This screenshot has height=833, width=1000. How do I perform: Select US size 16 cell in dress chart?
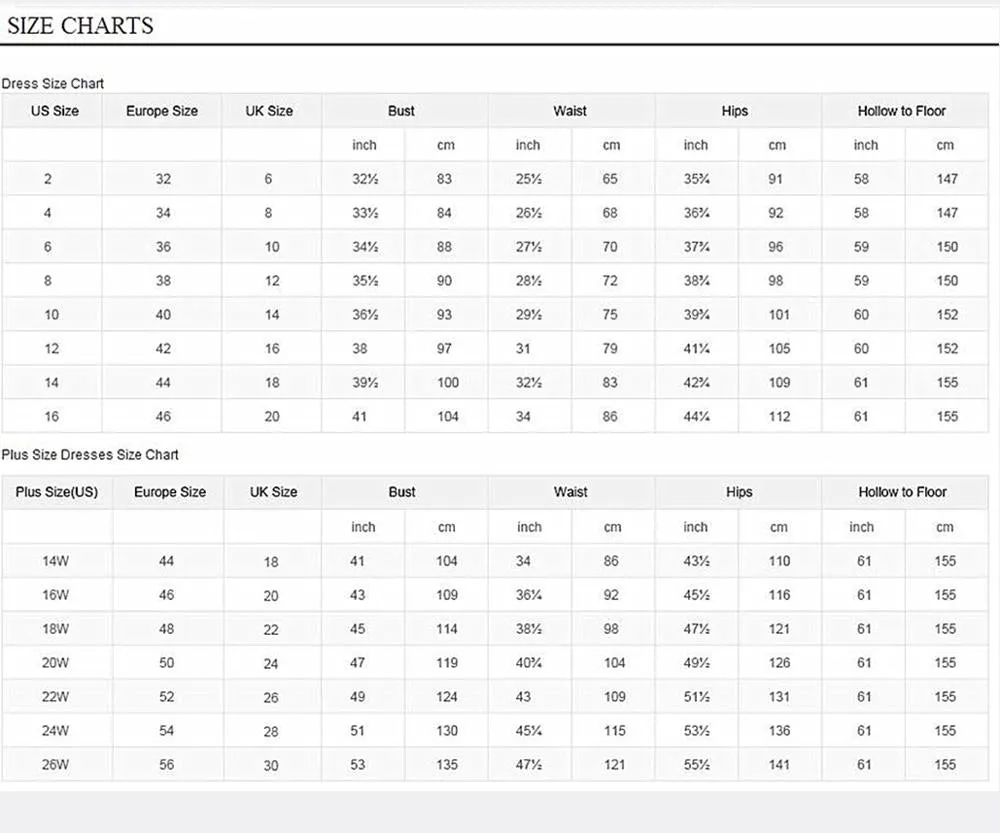[52, 416]
